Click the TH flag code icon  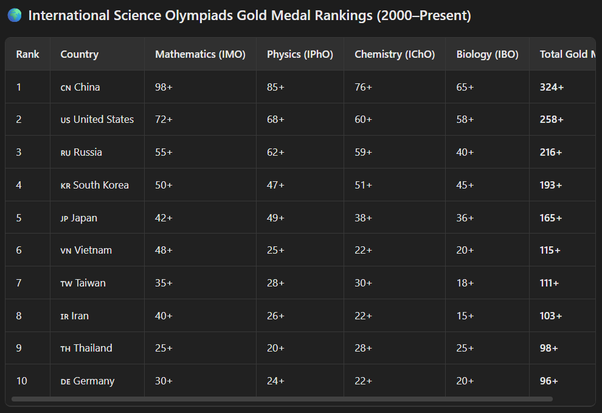[x=65, y=349]
